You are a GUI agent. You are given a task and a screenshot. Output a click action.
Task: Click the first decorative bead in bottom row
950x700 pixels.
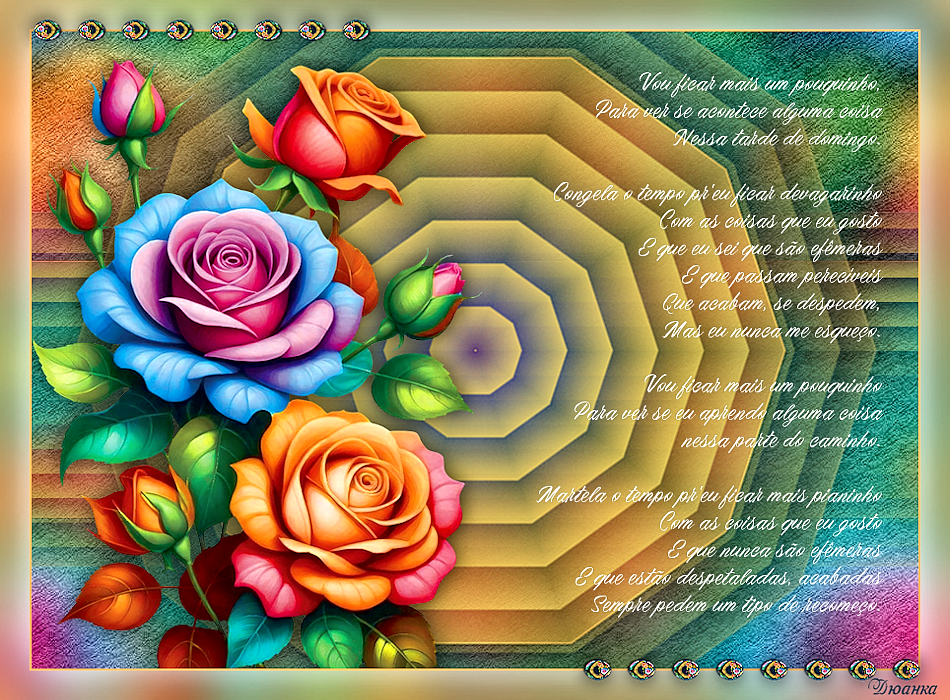(596, 669)
